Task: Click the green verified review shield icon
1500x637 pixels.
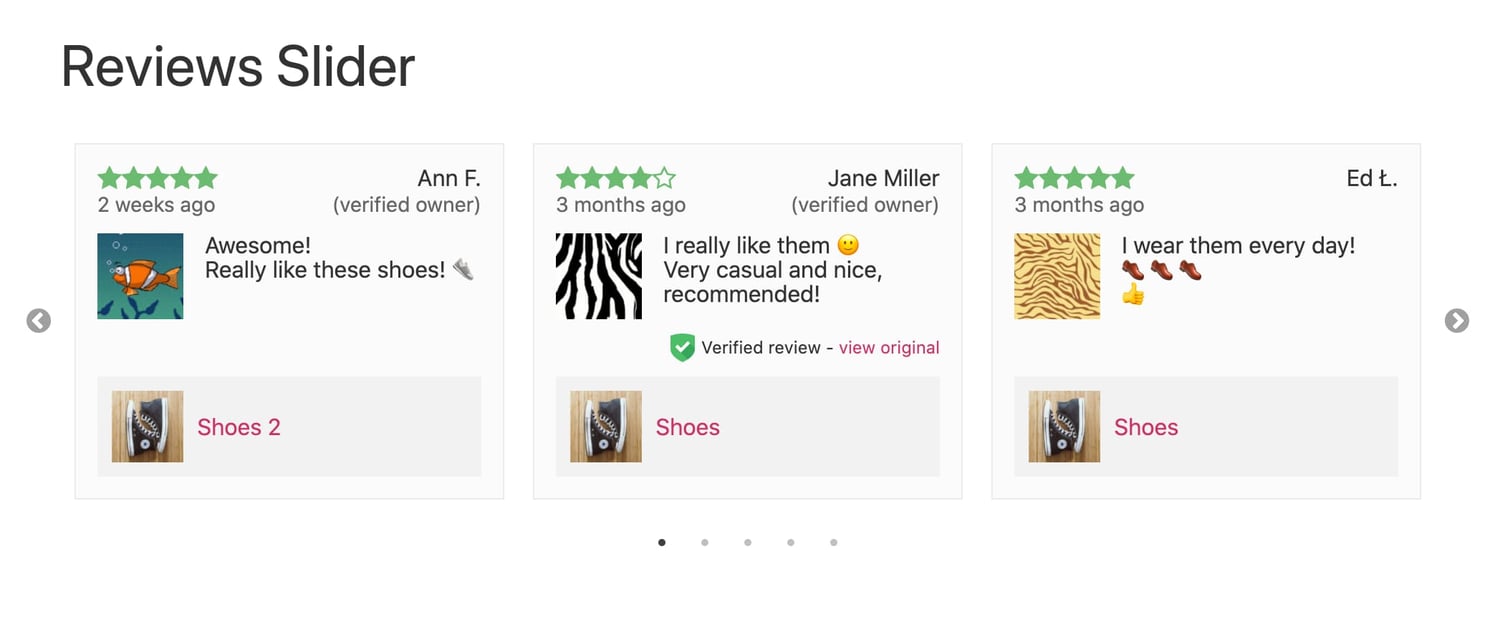Action: click(682, 348)
